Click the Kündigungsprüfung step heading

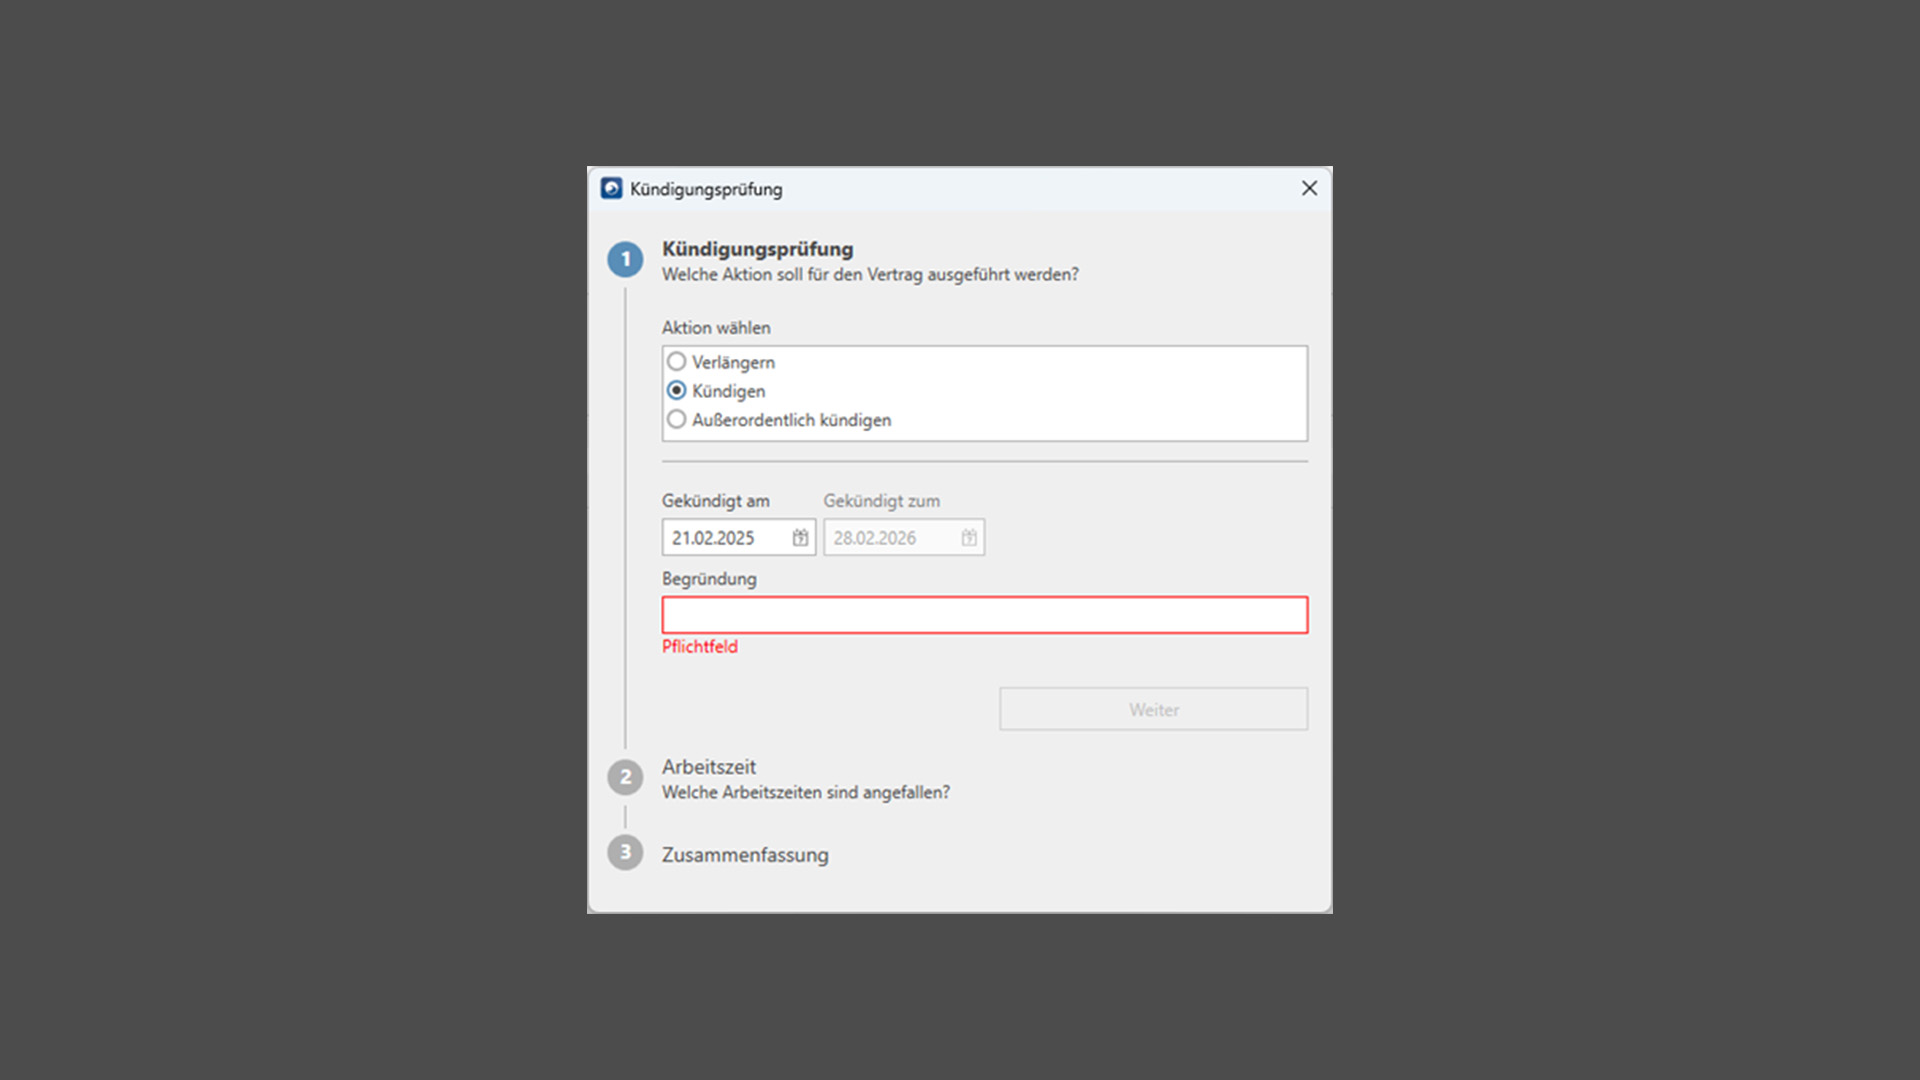(757, 249)
